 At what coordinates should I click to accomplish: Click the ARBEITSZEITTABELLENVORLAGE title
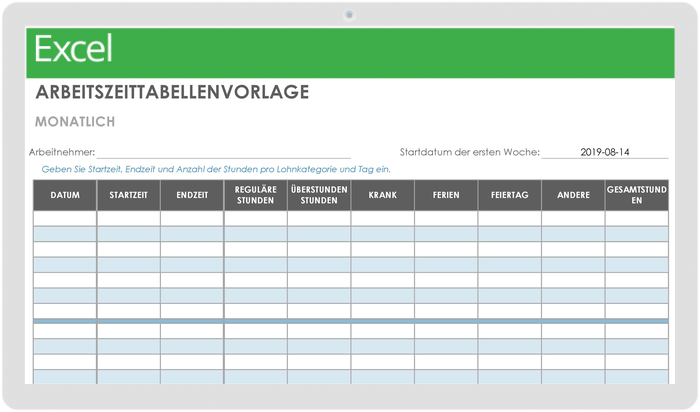point(172,92)
